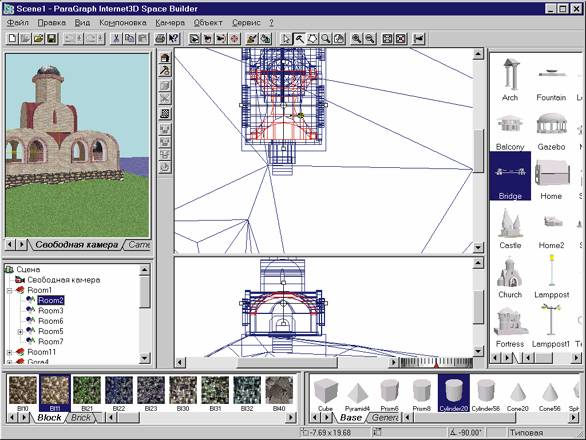The height and width of the screenshot is (440, 586).
Task: Click the zoom out magnifier icon
Action: click(370, 39)
